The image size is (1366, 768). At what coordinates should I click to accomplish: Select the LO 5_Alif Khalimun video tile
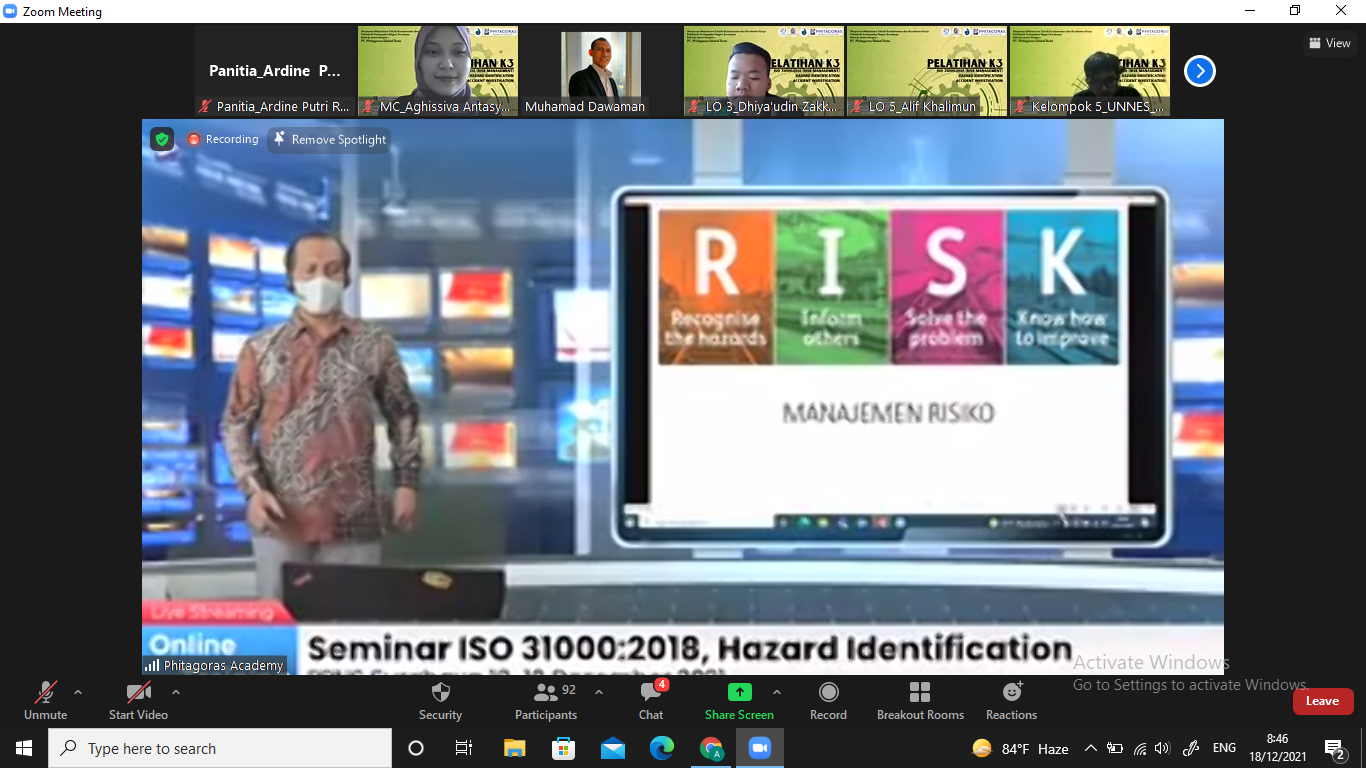tap(927, 71)
